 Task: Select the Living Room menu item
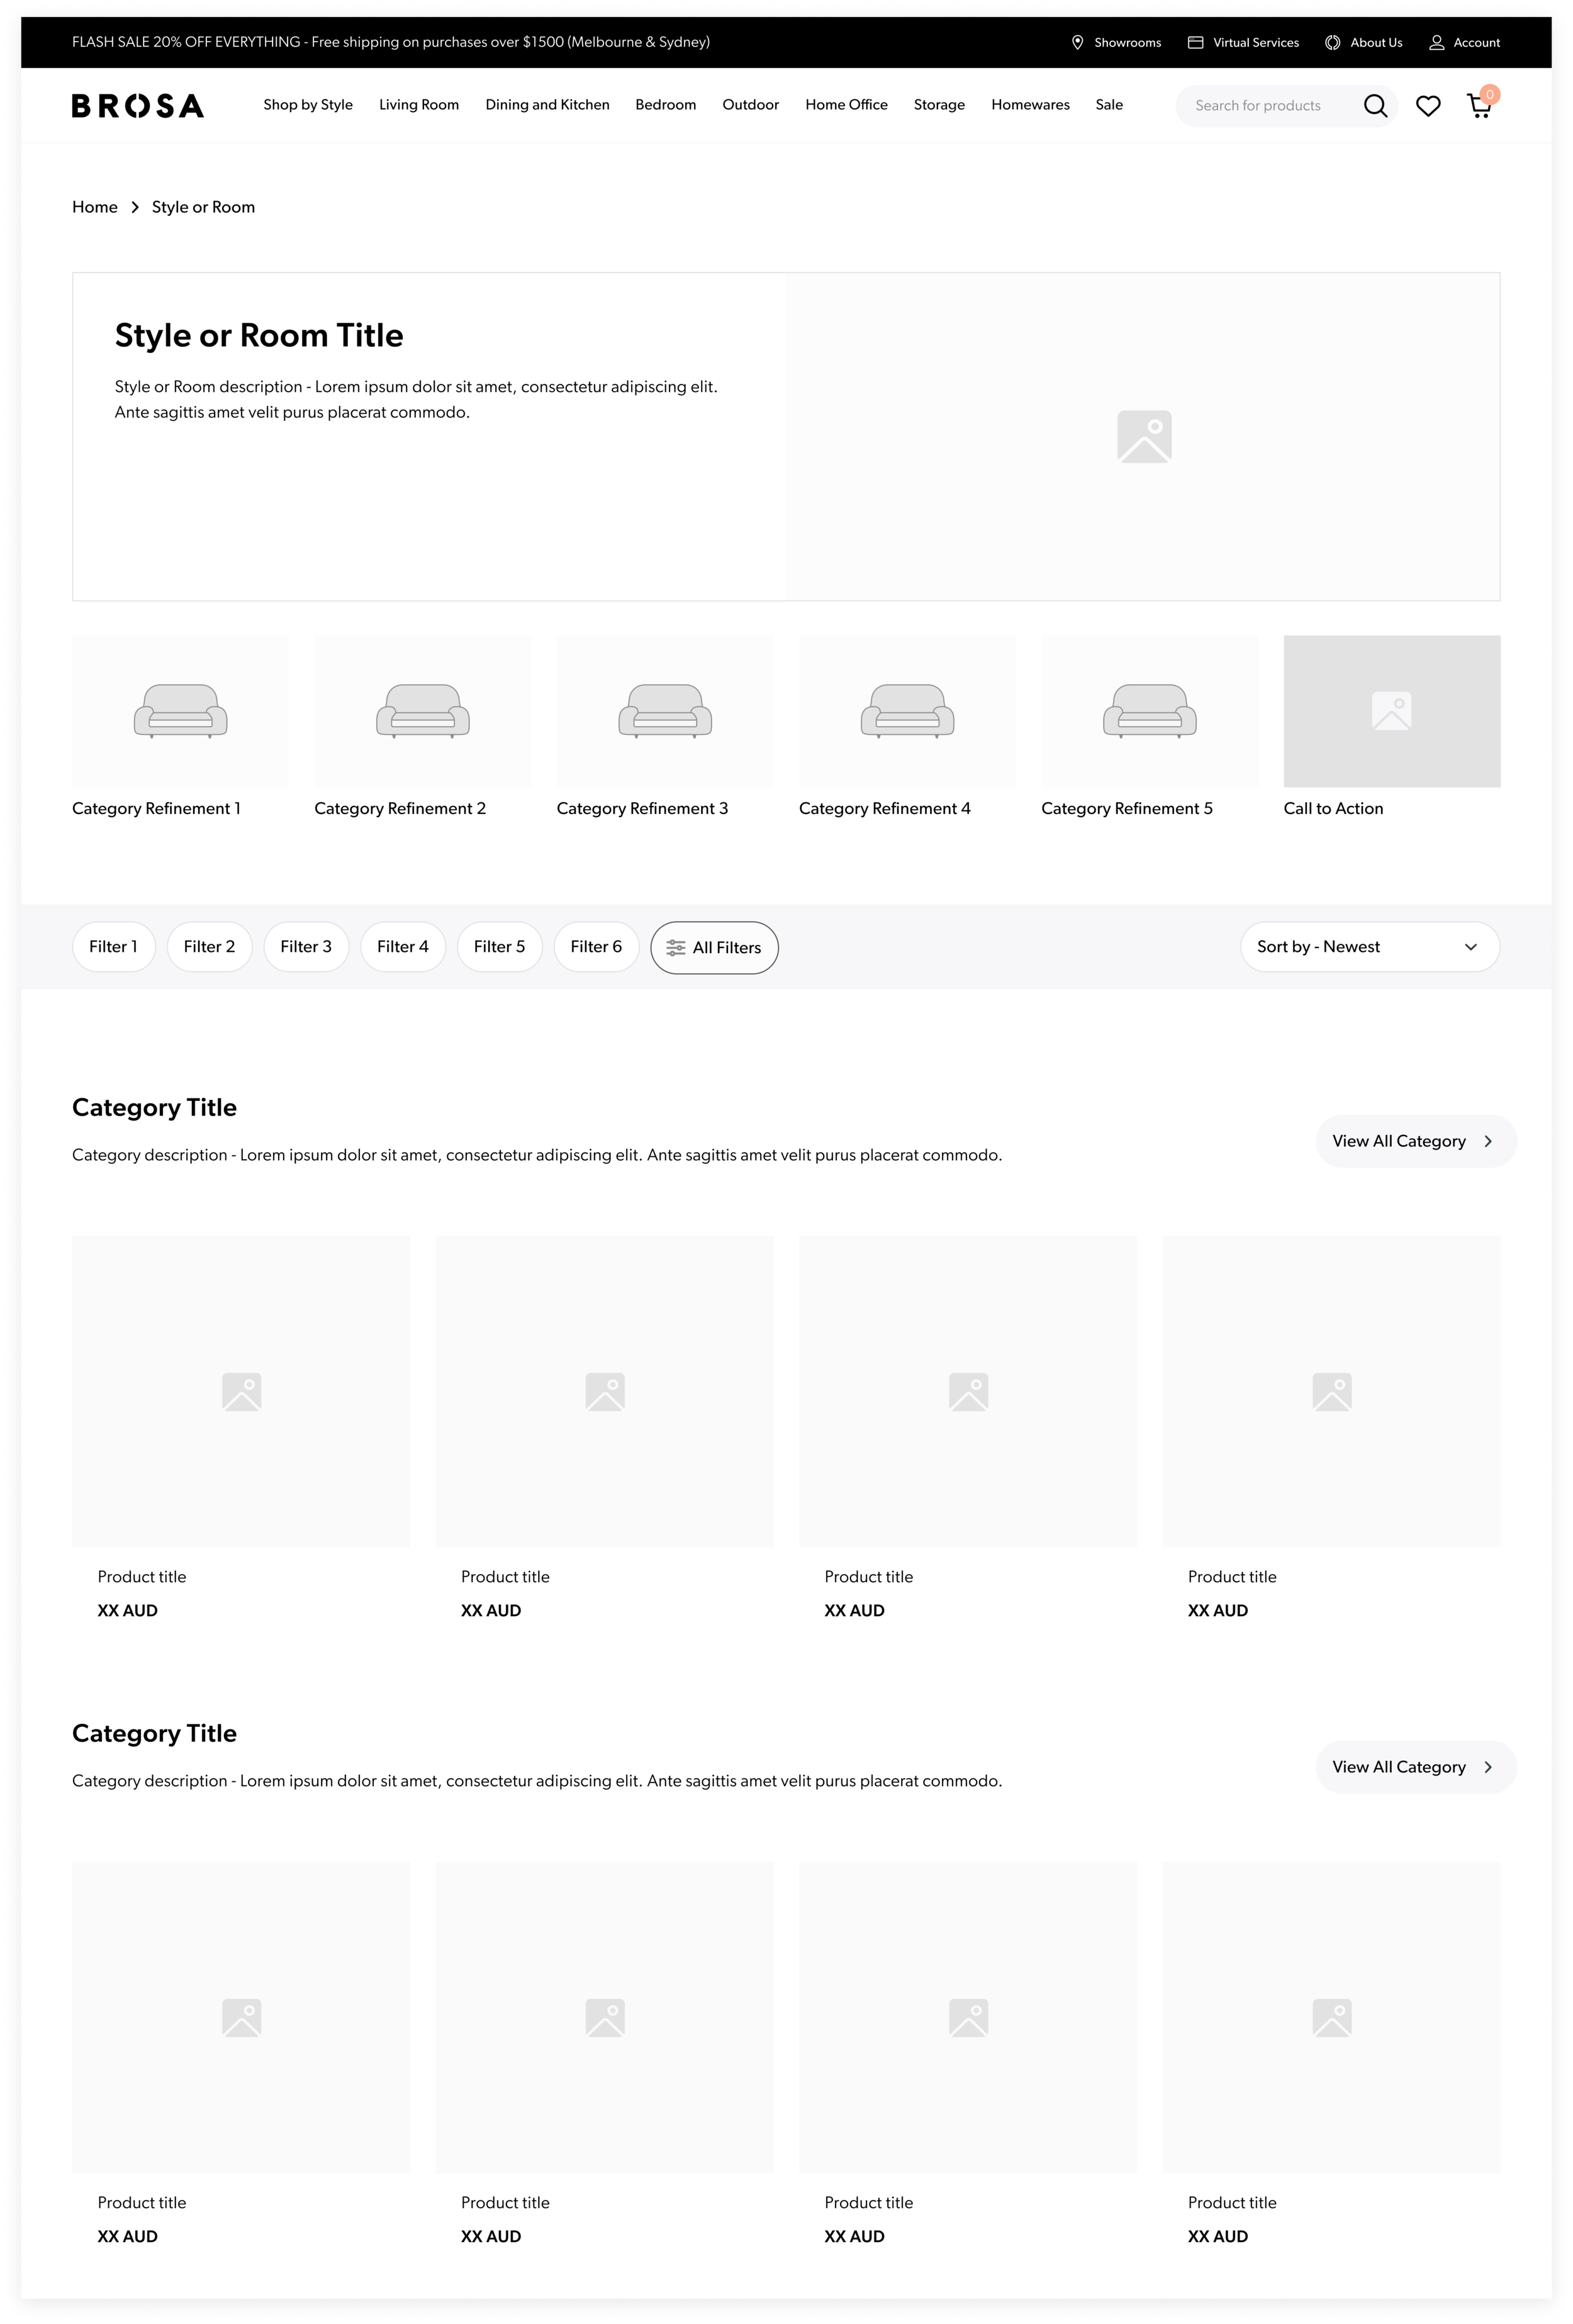419,105
